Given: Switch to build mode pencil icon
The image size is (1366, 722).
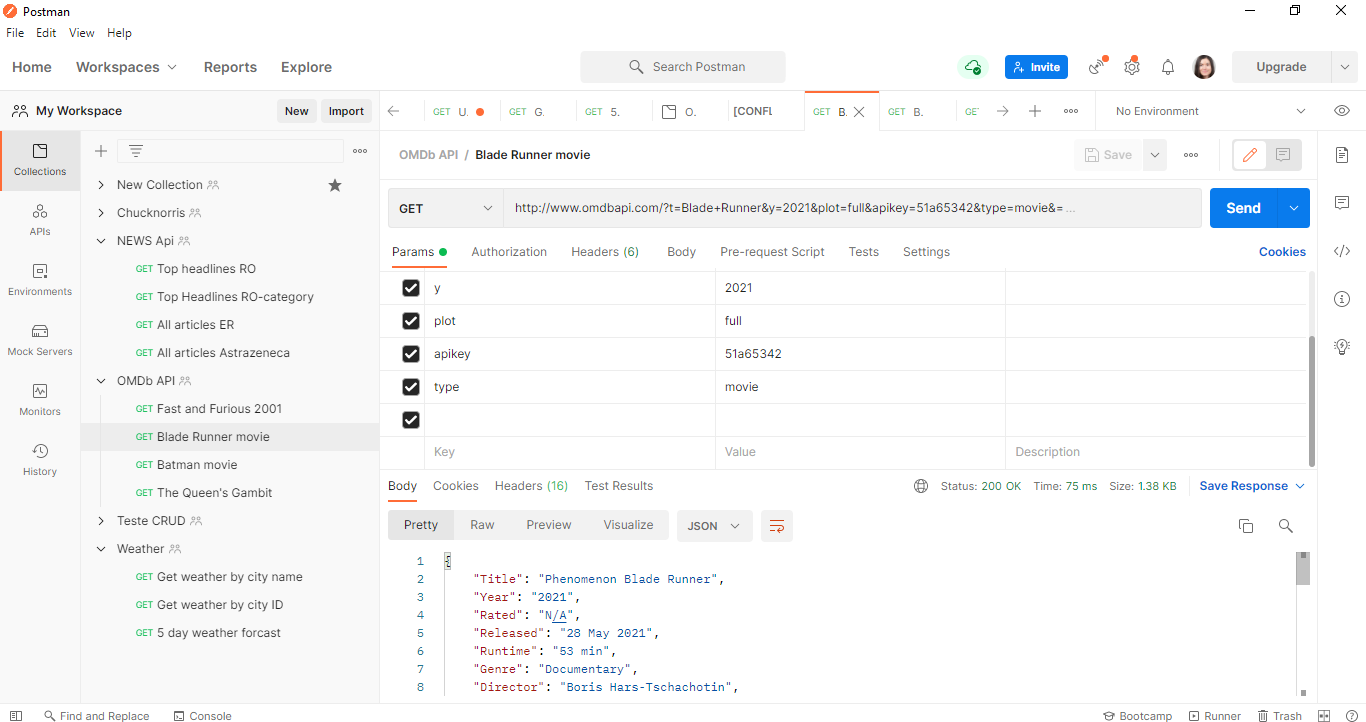Looking at the screenshot, I should (1250, 155).
